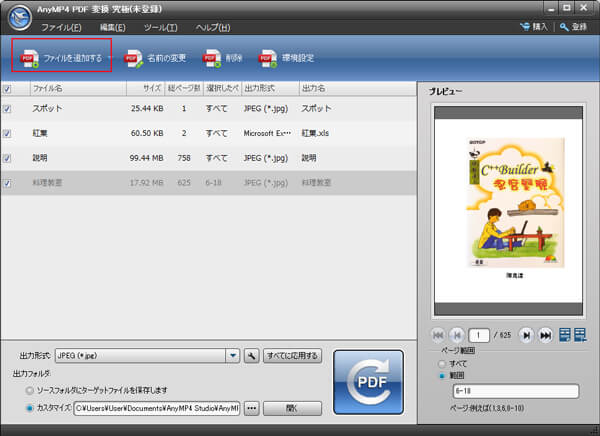Open the ツール(T) menu

pyautogui.click(x=160, y=27)
